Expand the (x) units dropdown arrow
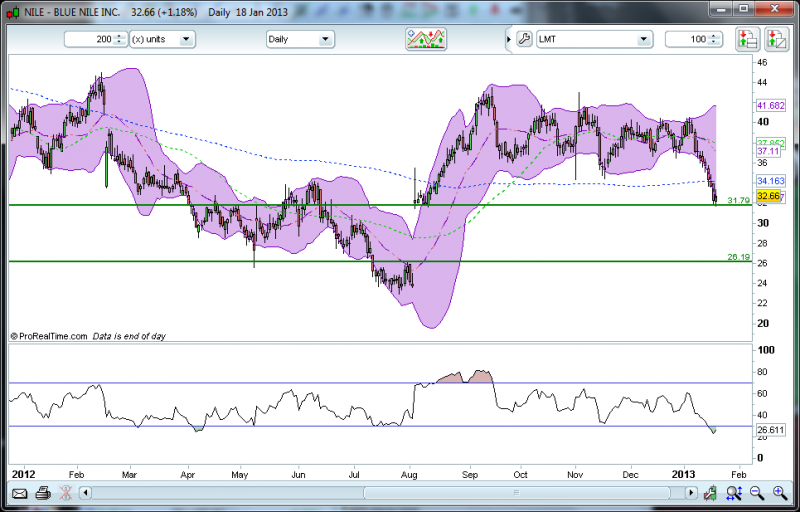The height and width of the screenshot is (512, 800). (x=187, y=39)
